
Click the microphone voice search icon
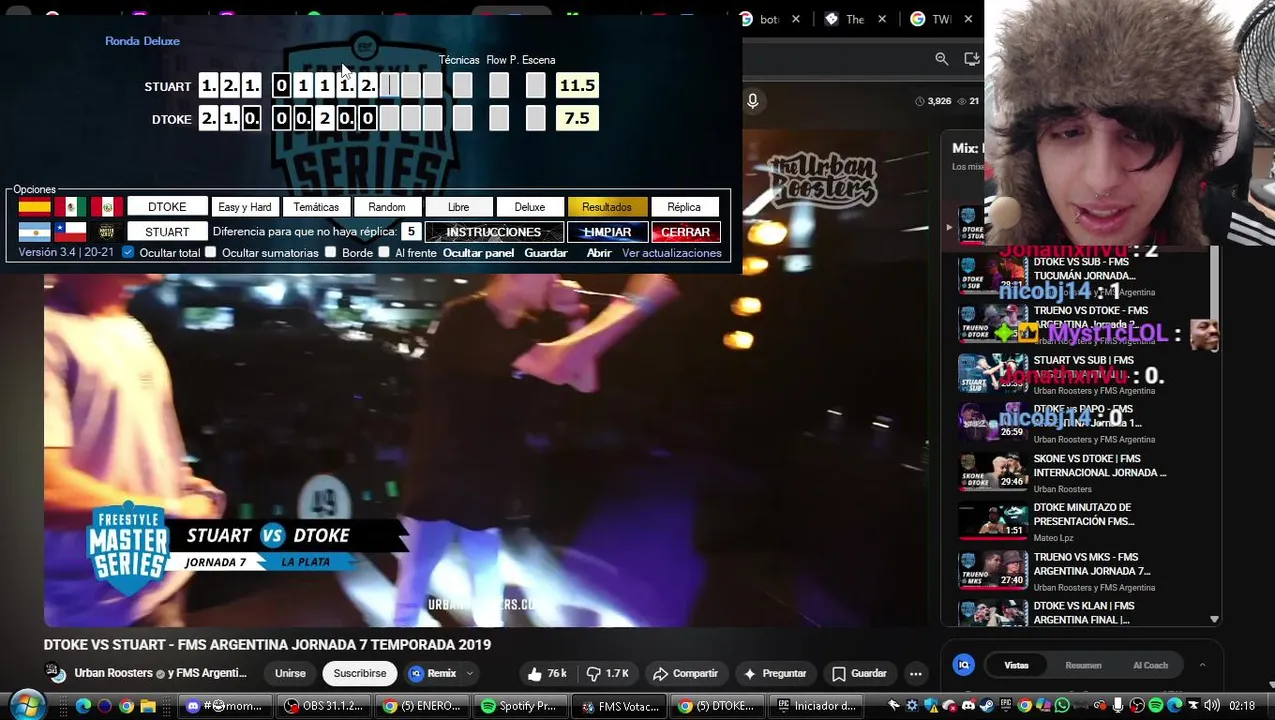point(753,100)
